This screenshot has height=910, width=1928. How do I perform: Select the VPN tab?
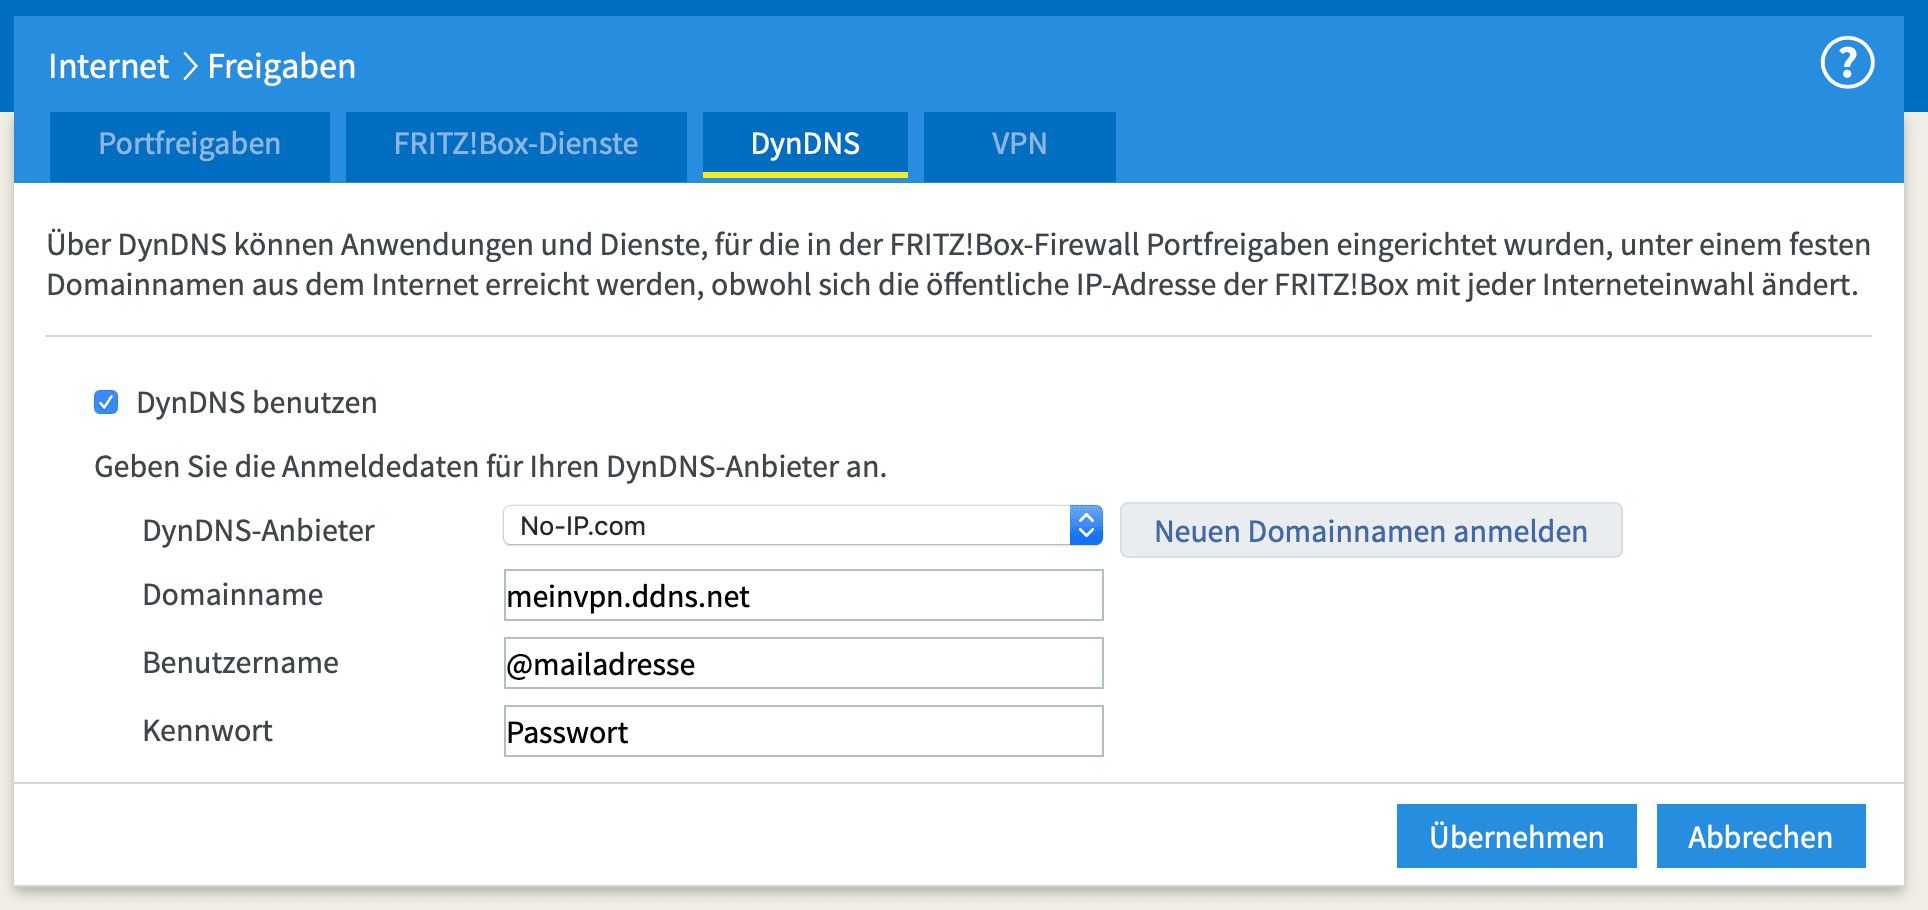[x=1018, y=145]
